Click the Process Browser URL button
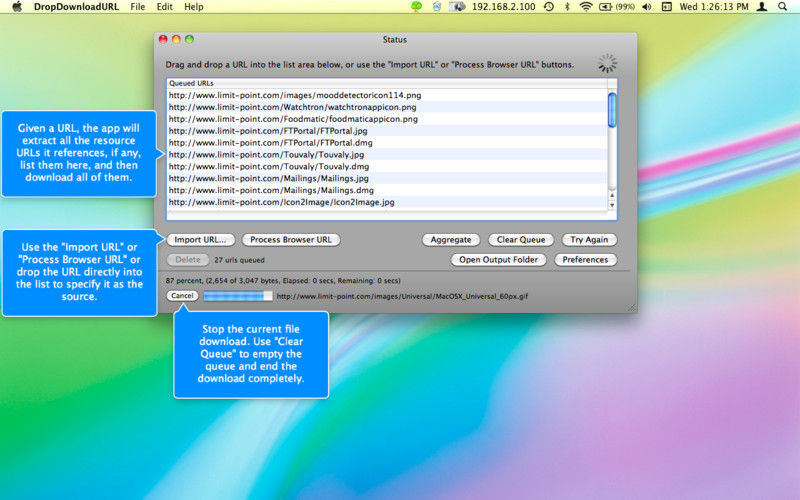 291,240
